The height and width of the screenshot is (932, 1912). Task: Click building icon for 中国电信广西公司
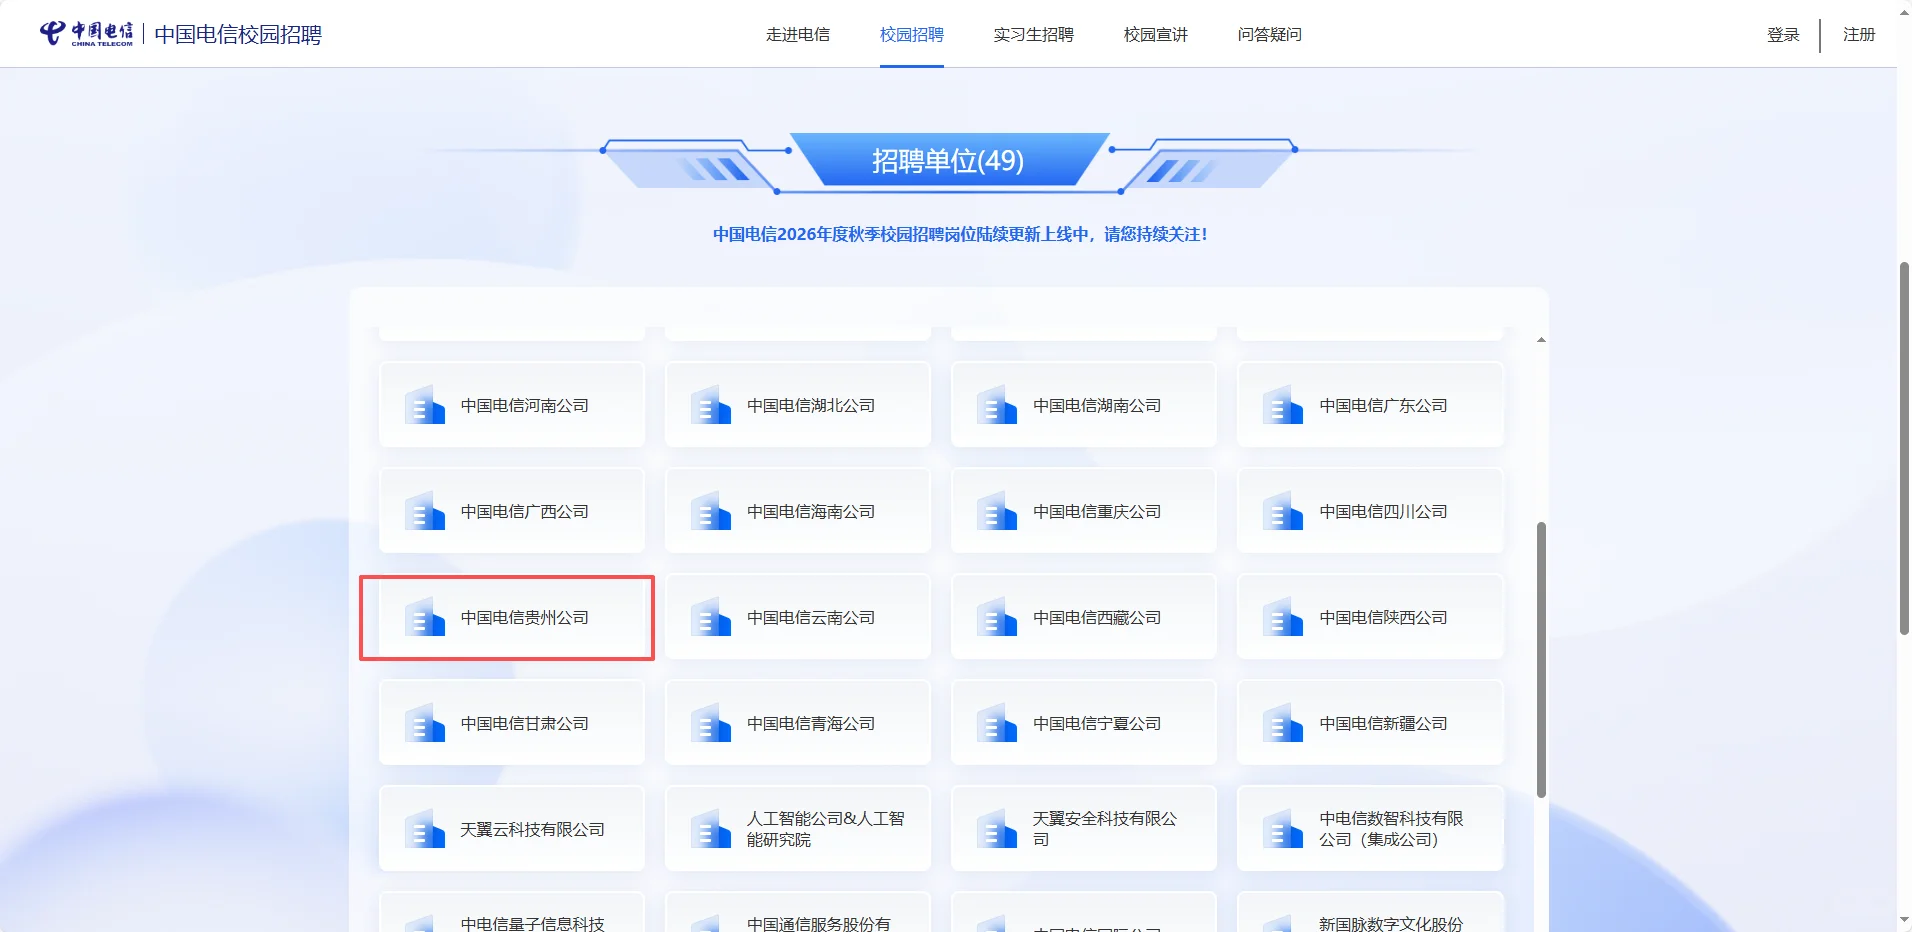pos(425,511)
